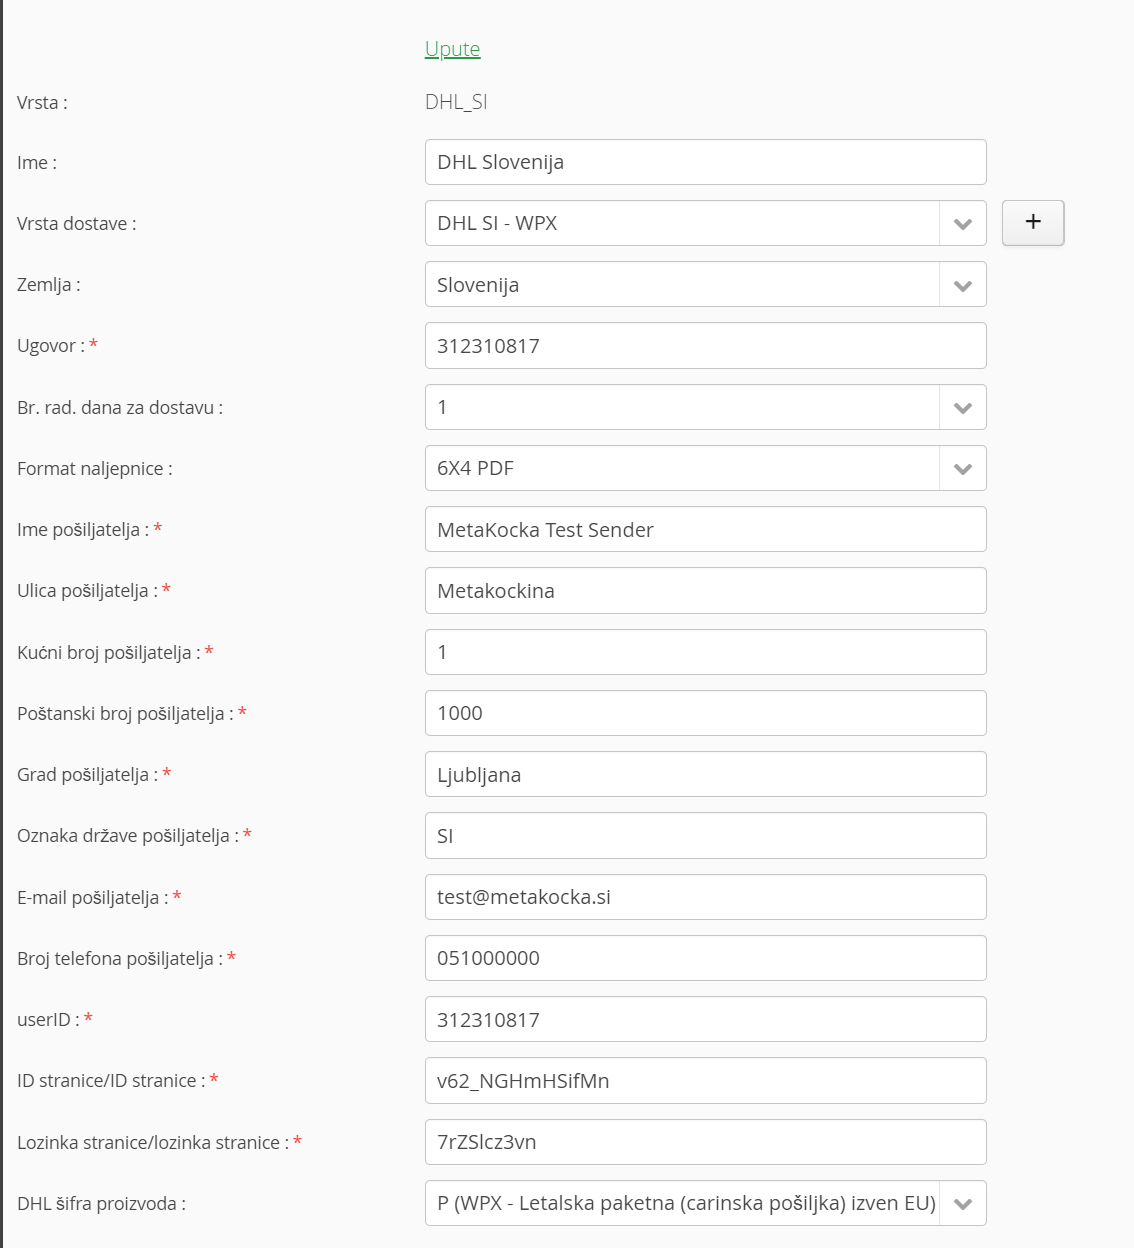Click the Zemlja label
This screenshot has width=1134, height=1248.
click(49, 284)
